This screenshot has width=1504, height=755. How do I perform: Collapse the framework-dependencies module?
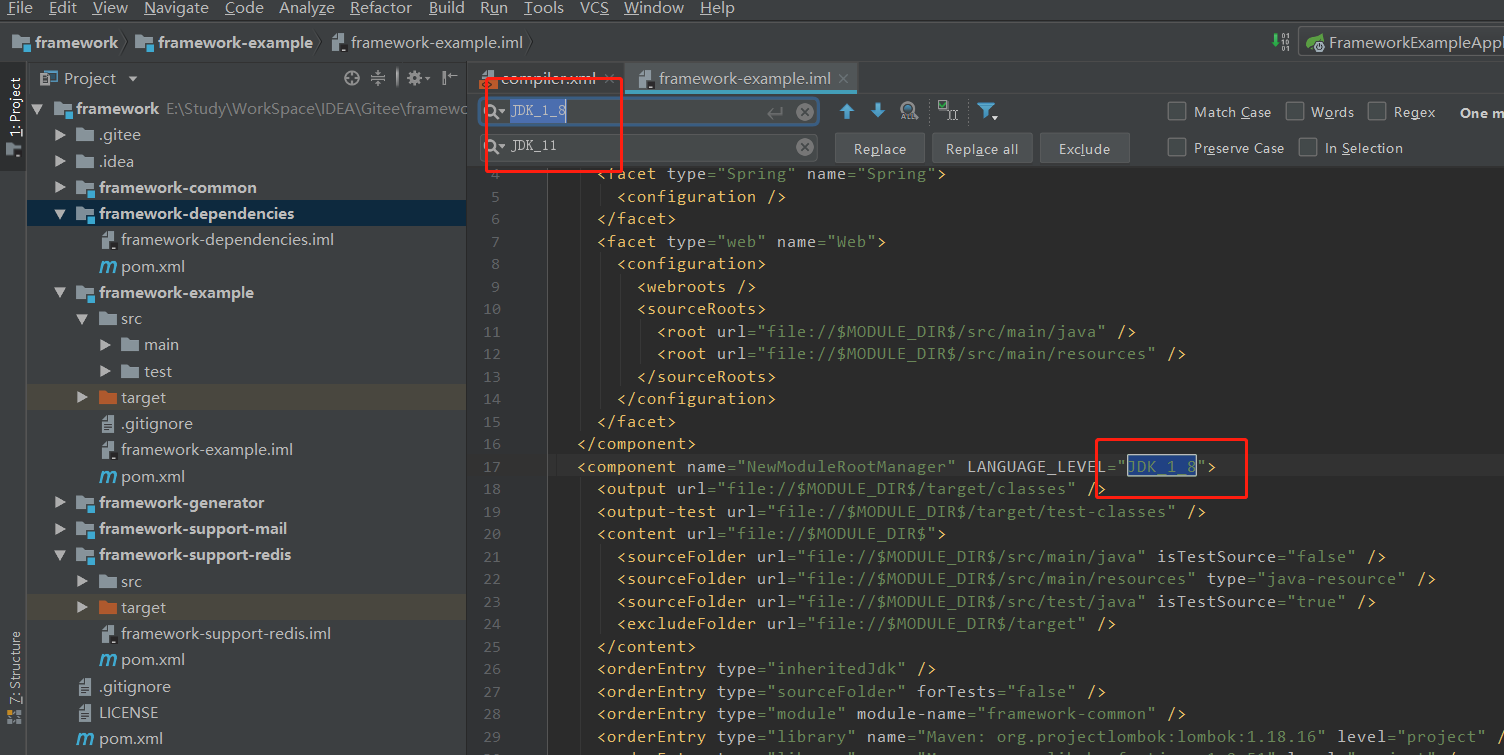(60, 213)
